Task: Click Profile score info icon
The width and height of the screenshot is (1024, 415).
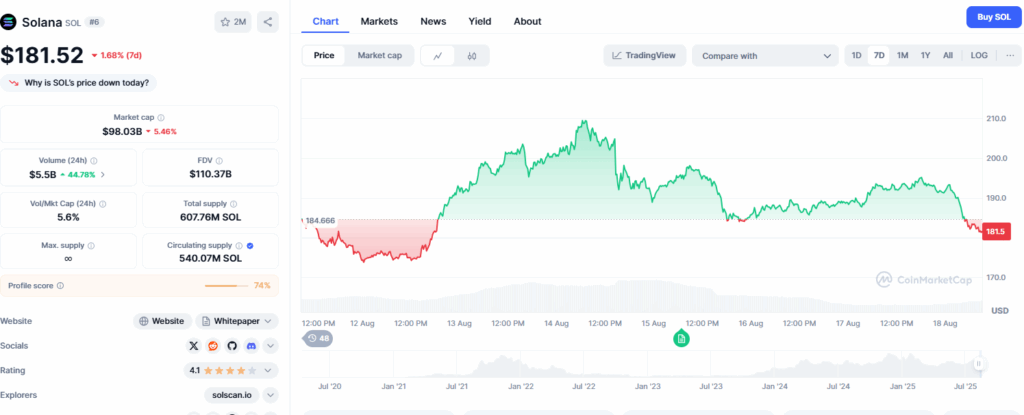Action: (x=60, y=286)
